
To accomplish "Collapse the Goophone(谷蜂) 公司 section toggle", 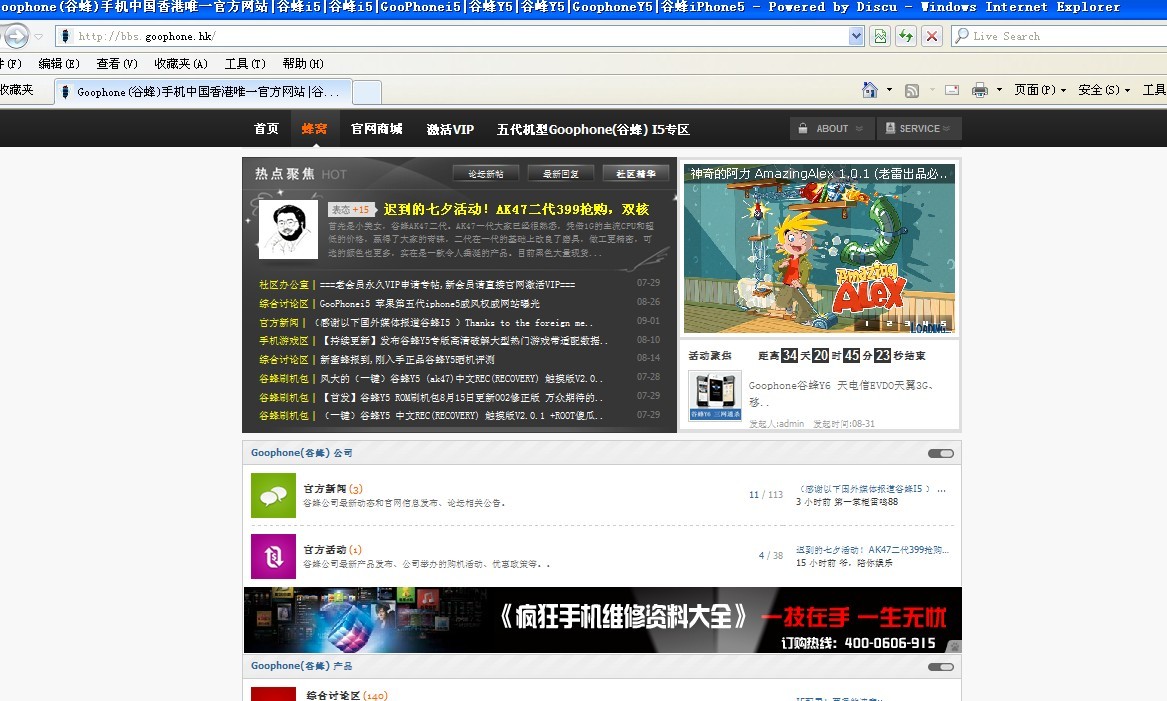I will coord(941,453).
